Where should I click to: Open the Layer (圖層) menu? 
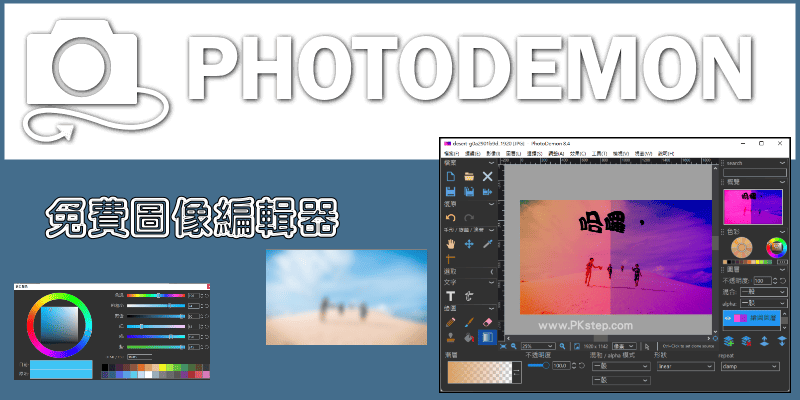(x=513, y=153)
